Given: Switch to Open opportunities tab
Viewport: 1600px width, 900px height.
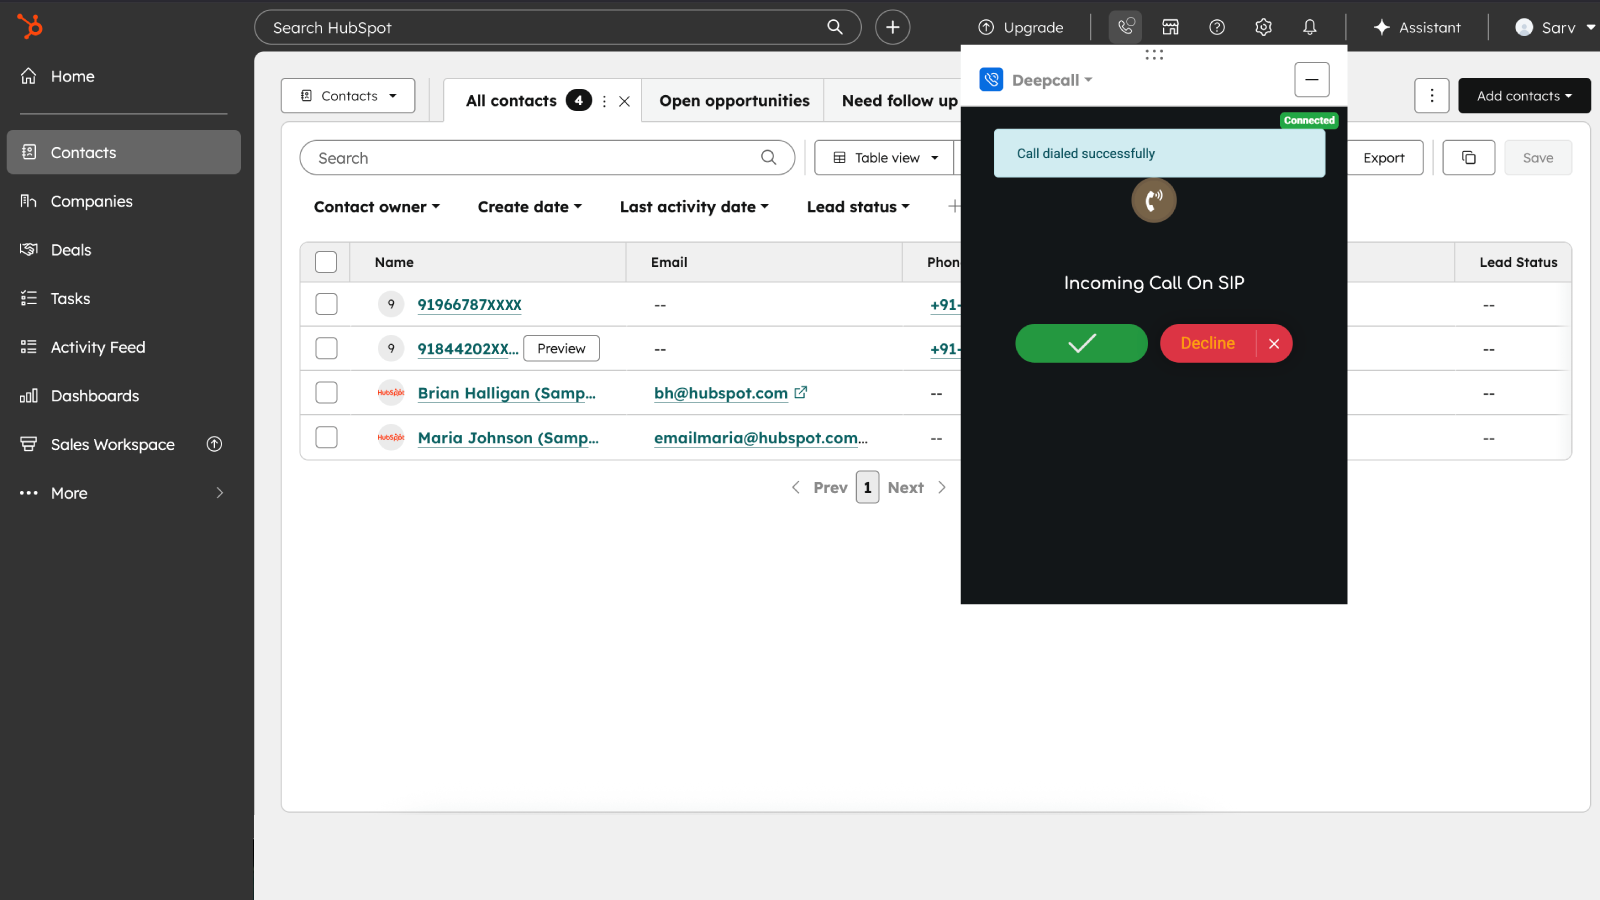Looking at the screenshot, I should pyautogui.click(x=734, y=101).
